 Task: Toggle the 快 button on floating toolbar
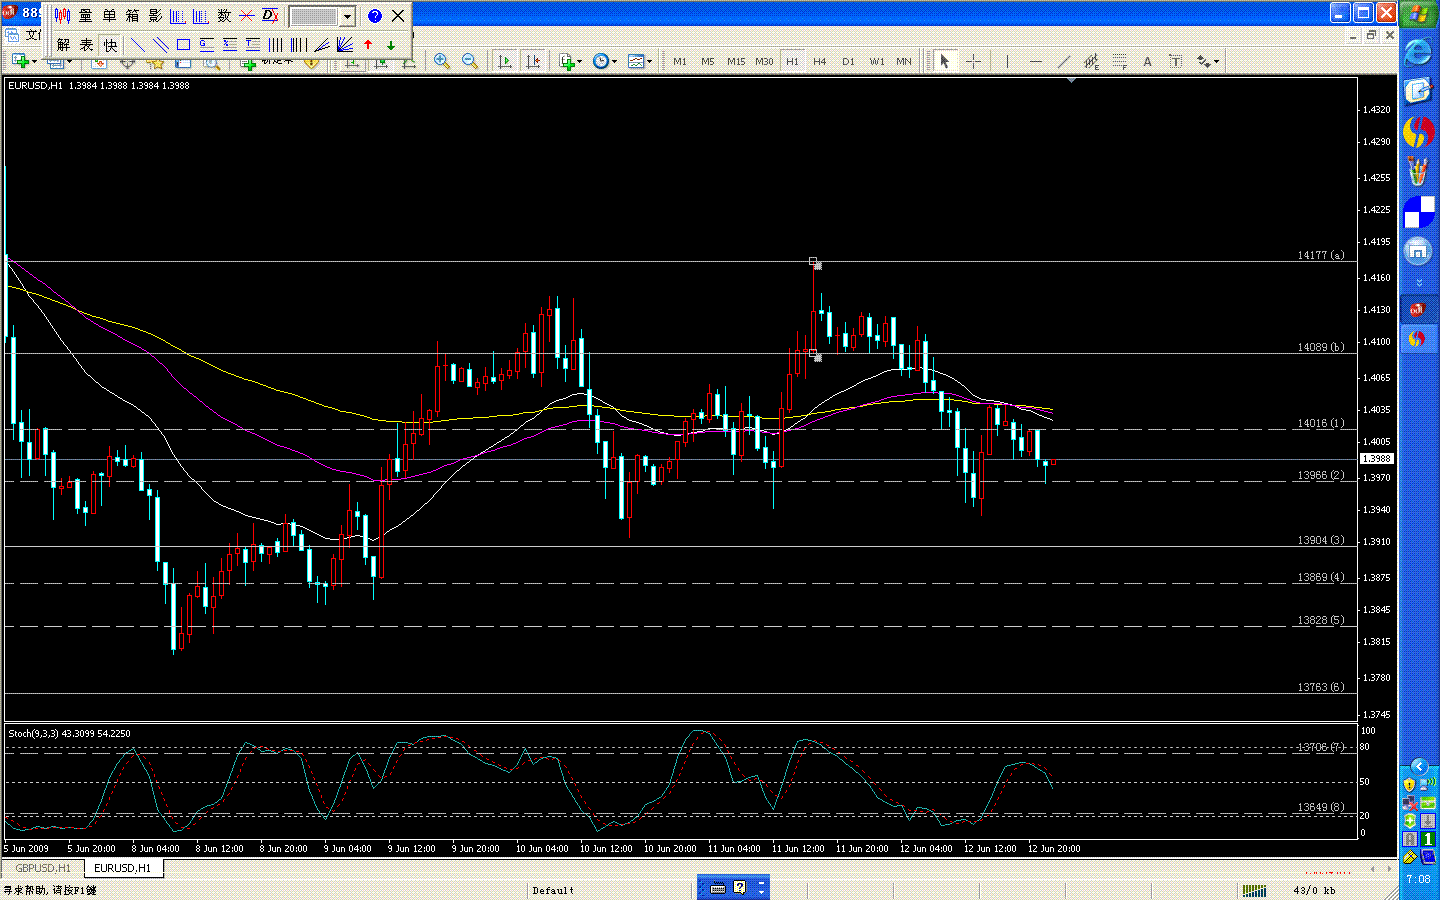pyautogui.click(x=110, y=45)
